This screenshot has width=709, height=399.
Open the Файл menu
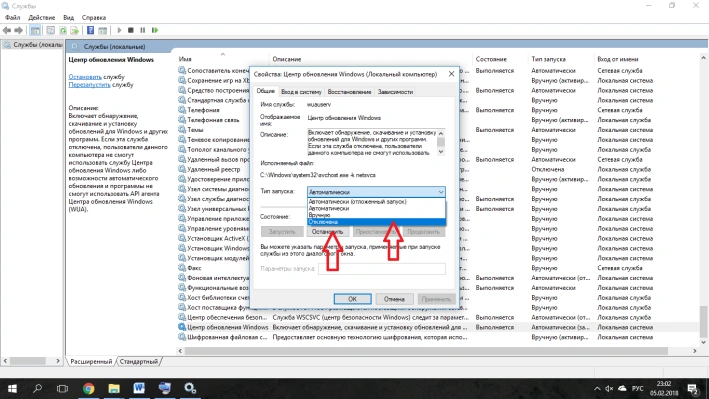(13, 18)
